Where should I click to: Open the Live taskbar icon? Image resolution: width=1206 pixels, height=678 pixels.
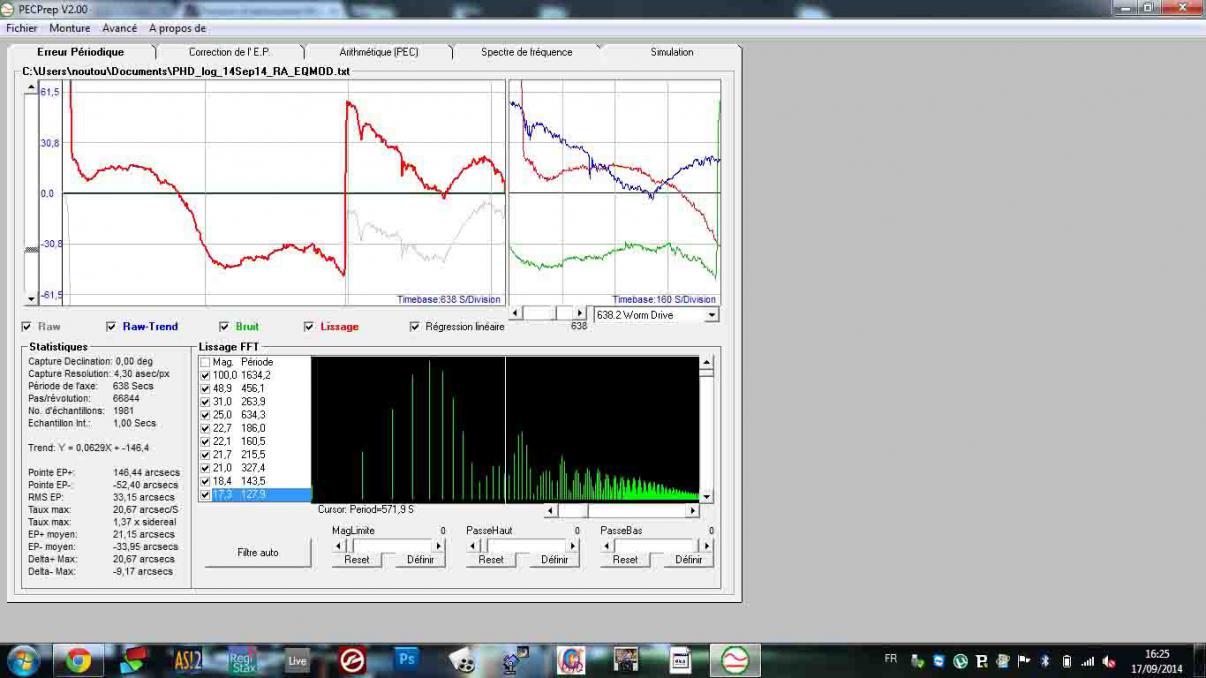[297, 660]
